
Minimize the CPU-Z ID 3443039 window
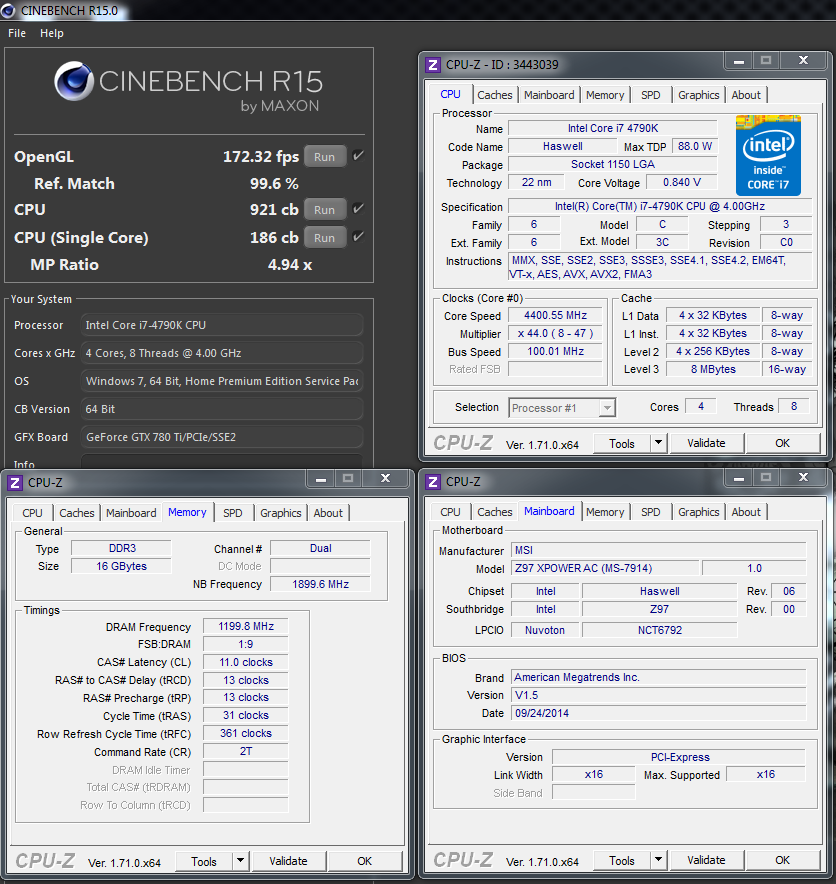click(738, 61)
